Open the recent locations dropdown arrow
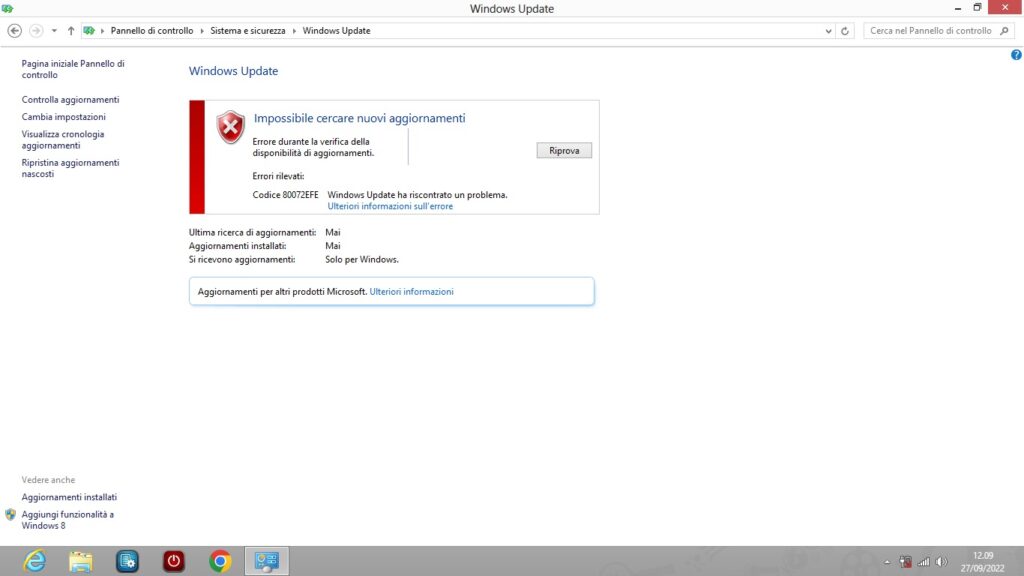Image resolution: width=1024 pixels, height=576 pixels. (54, 31)
